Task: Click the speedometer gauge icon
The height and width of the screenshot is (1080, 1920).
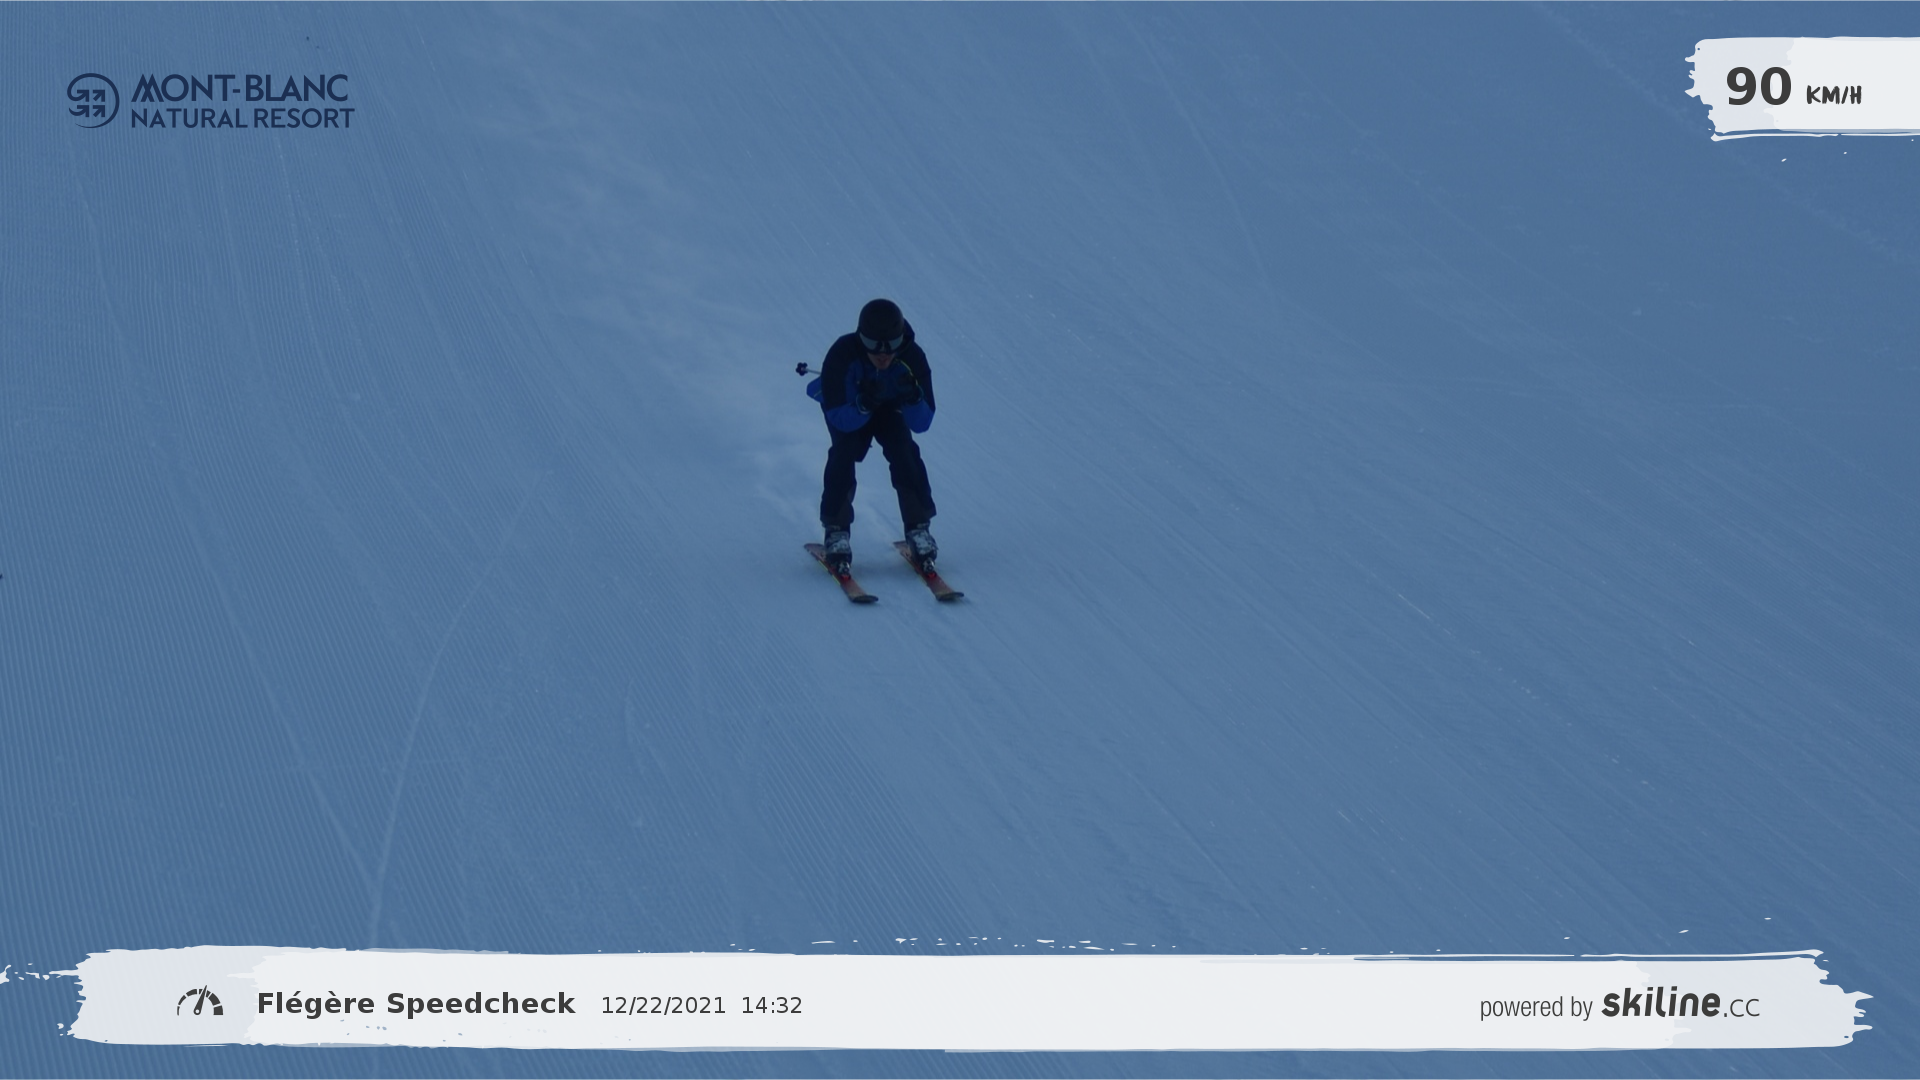Action: tap(200, 1002)
